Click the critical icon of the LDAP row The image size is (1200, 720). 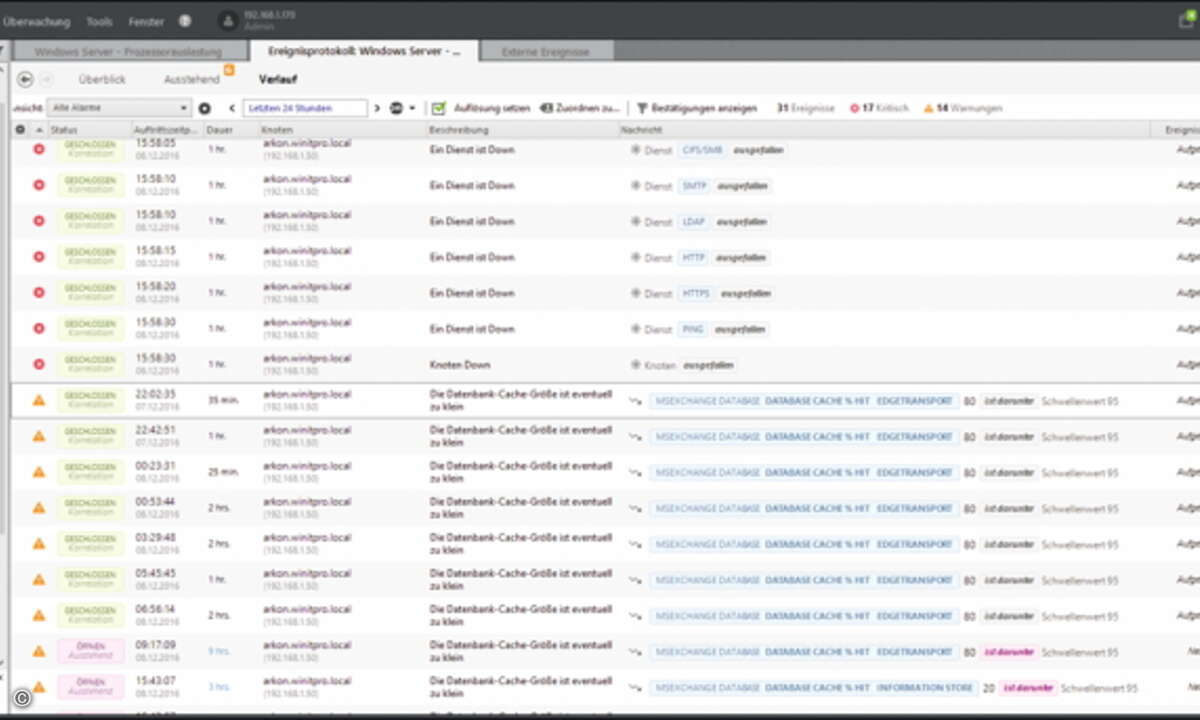[39, 221]
